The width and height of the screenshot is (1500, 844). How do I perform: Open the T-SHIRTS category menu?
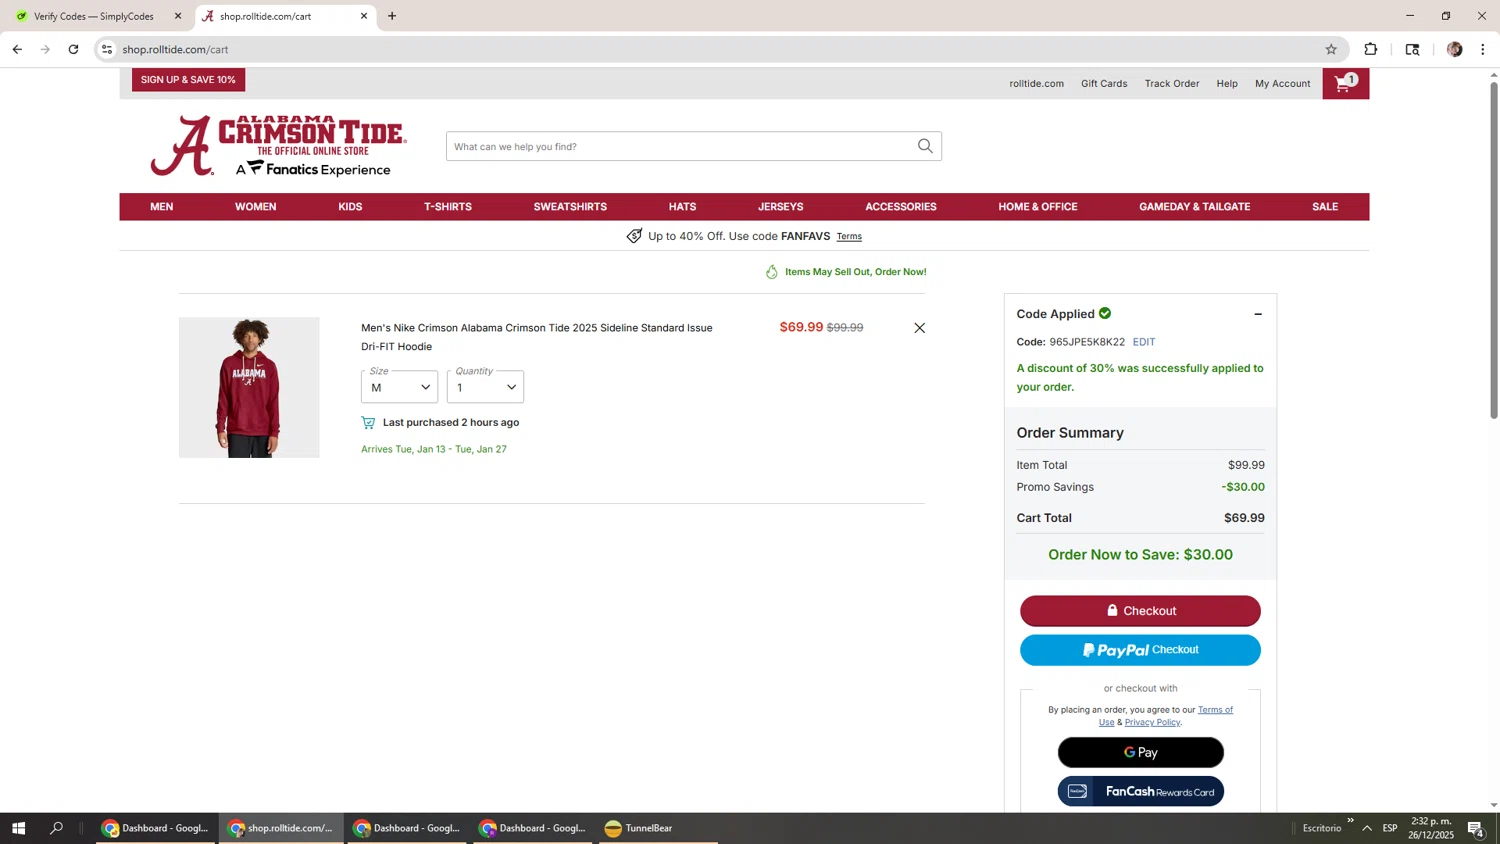(448, 207)
